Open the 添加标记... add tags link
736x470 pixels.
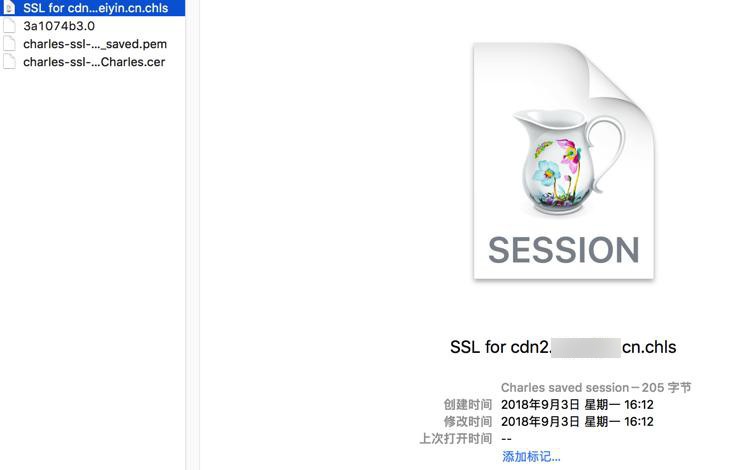tap(531, 456)
